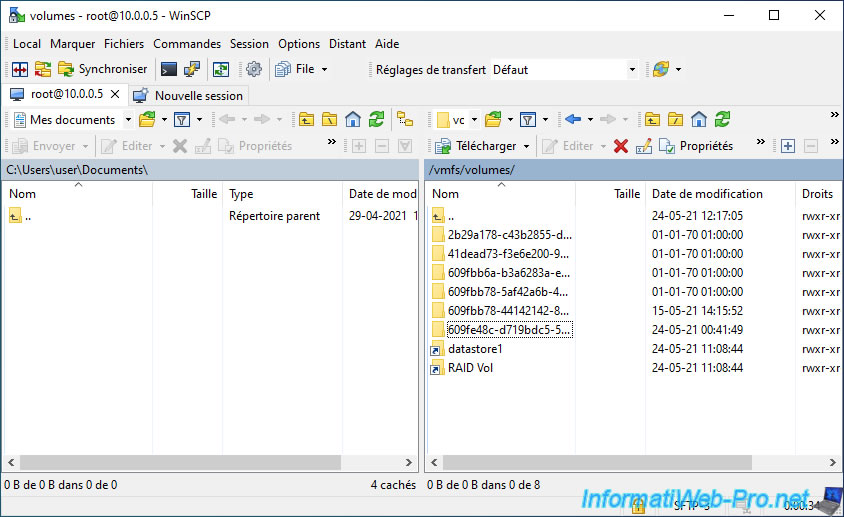Open Marquer menu
Screen dimensions: 844x517
[x=73, y=44]
